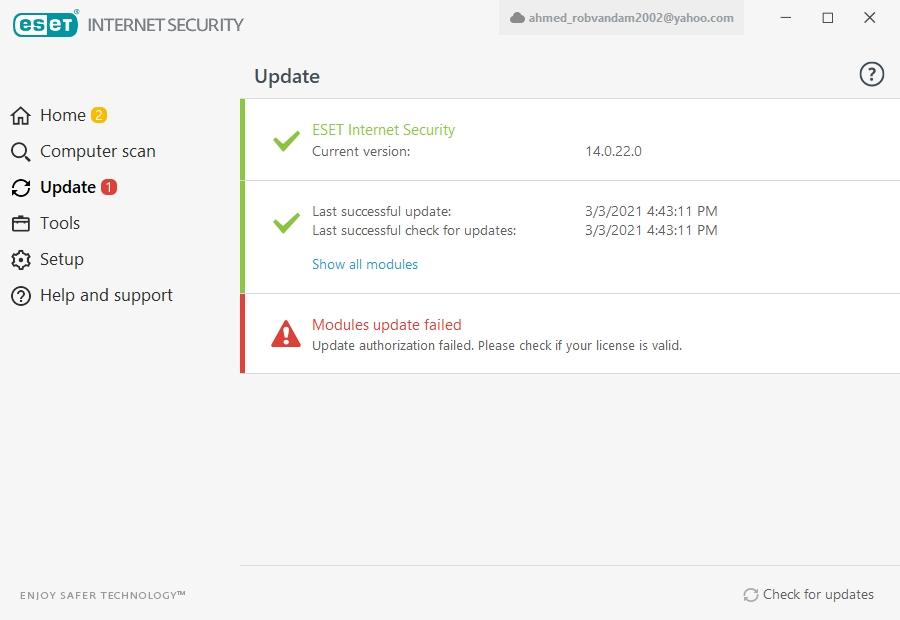Image resolution: width=900 pixels, height=620 pixels.
Task: Click the red warning triangle icon
Action: click(286, 334)
